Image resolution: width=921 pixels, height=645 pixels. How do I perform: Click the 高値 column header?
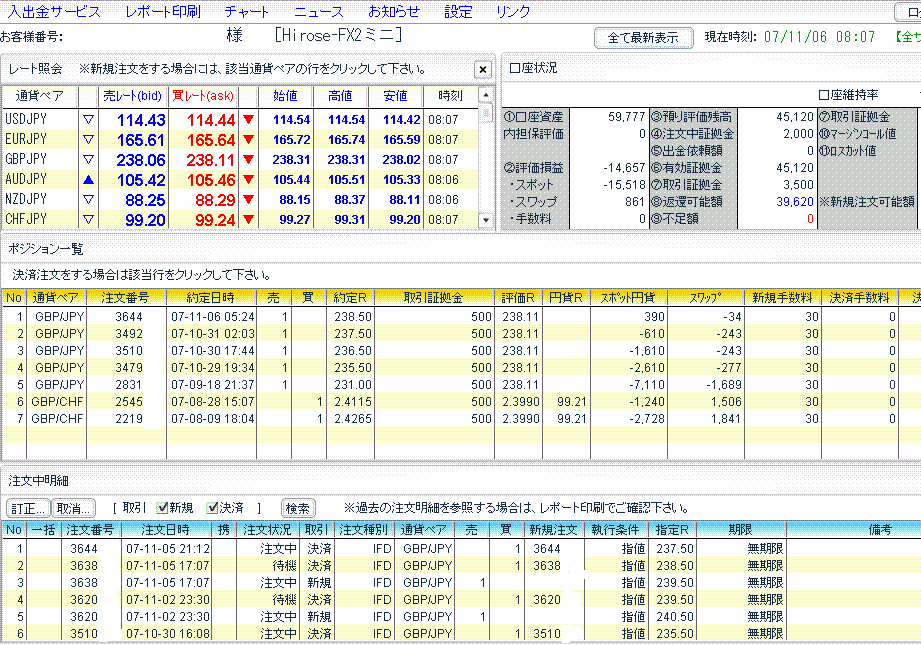click(x=340, y=96)
